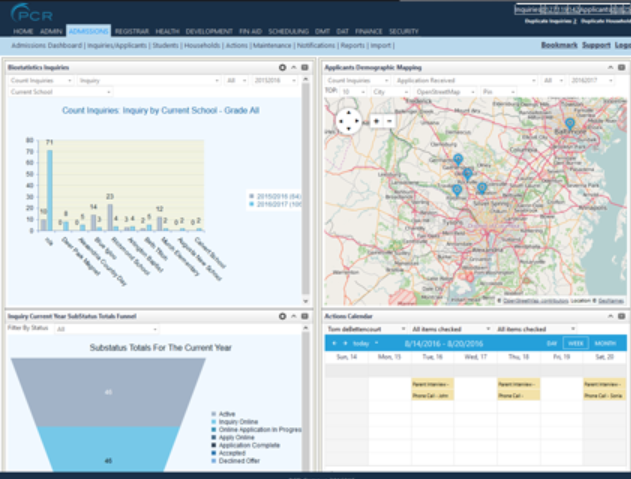Open Saturday 20 Phone Call event

tap(605, 396)
